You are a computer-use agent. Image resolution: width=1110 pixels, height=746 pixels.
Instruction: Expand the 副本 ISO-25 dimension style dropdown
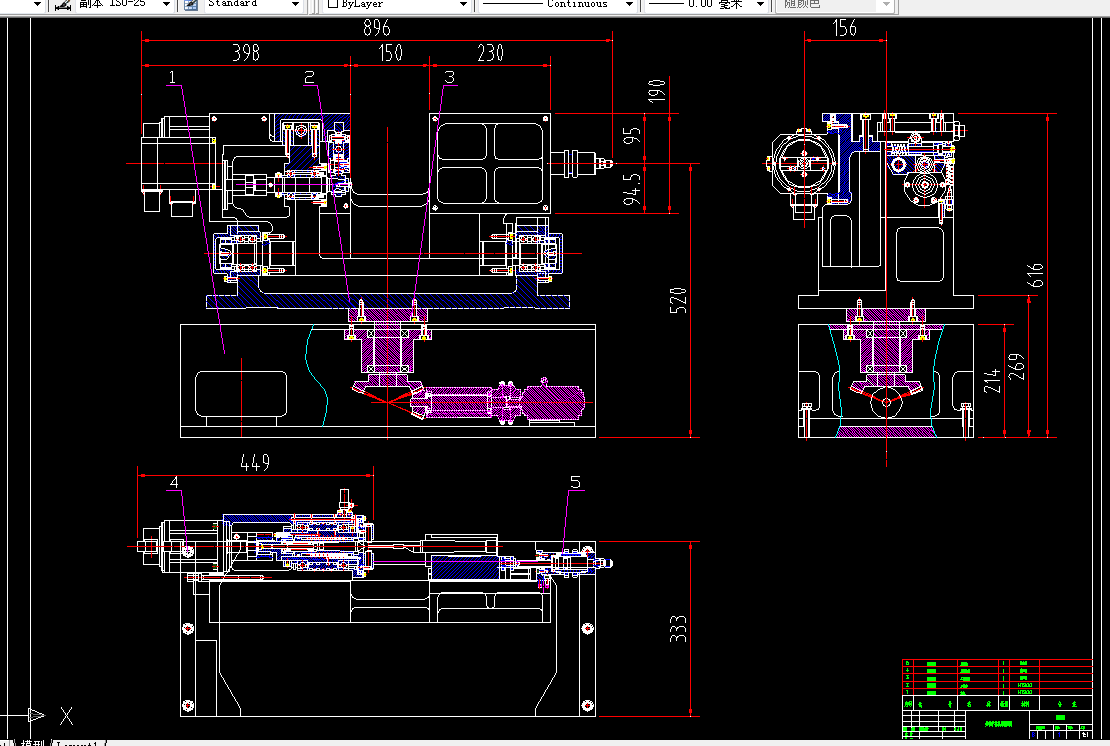pyautogui.click(x=166, y=4)
